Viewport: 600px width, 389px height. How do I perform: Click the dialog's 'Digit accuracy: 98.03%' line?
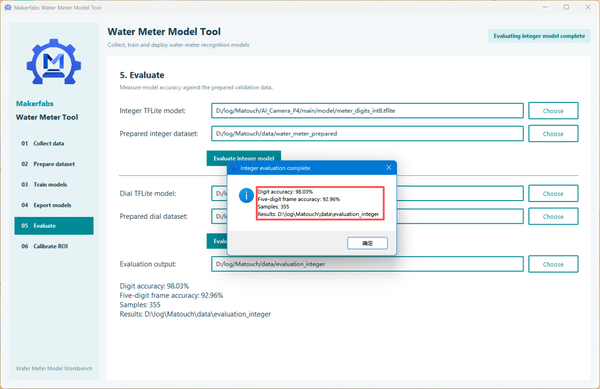[285, 192]
